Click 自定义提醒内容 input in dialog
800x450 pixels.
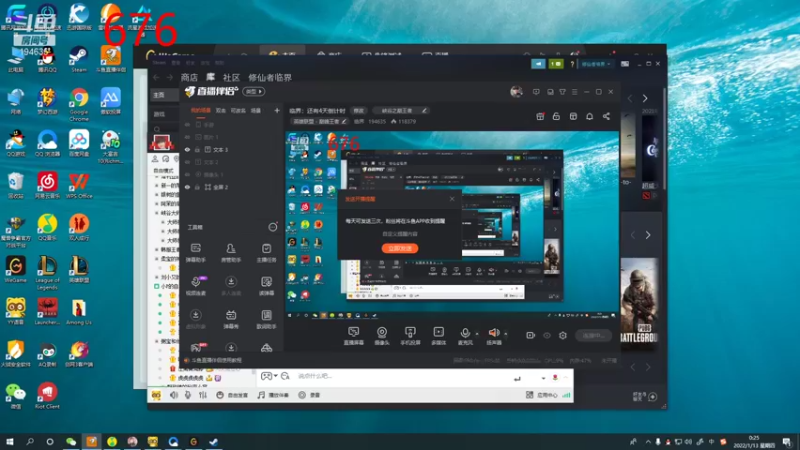[400, 234]
